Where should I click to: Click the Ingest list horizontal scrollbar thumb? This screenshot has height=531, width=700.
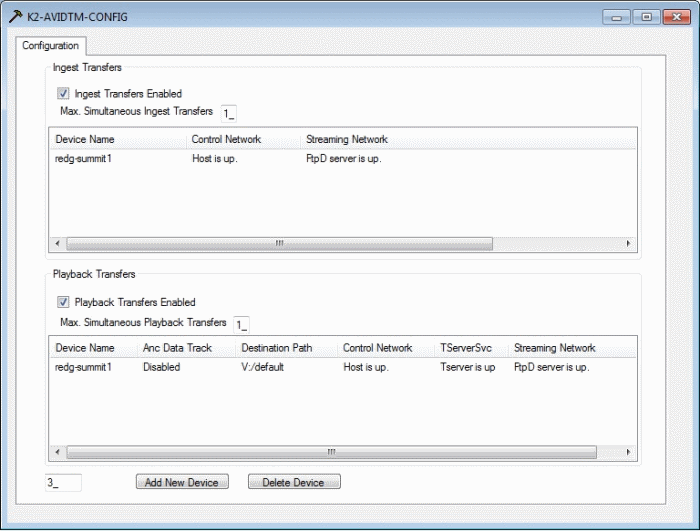coord(279,244)
